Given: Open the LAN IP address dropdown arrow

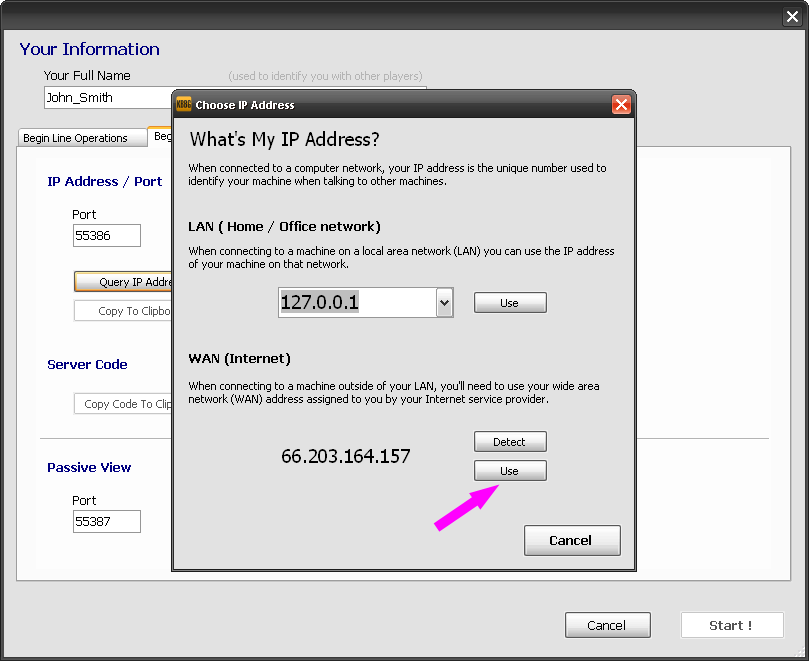Looking at the screenshot, I should click(445, 303).
